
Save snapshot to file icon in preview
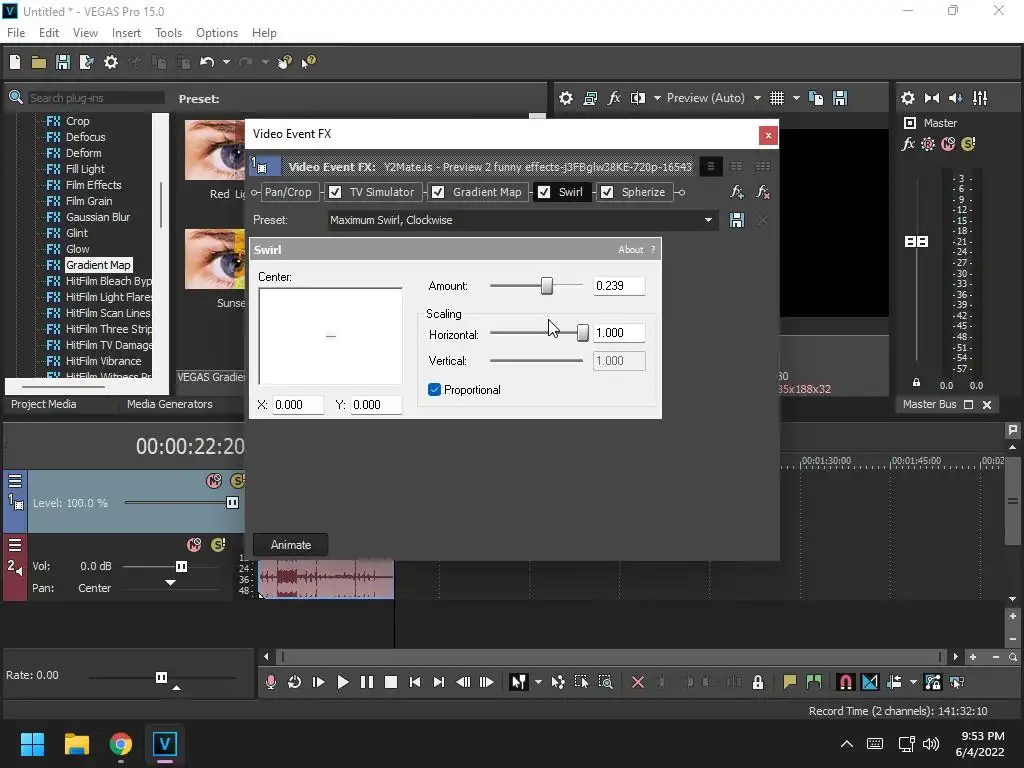point(840,98)
